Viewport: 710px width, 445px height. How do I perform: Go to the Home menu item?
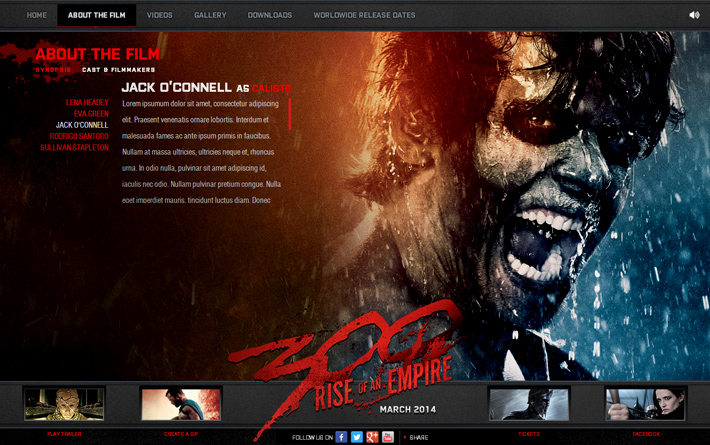[x=37, y=15]
